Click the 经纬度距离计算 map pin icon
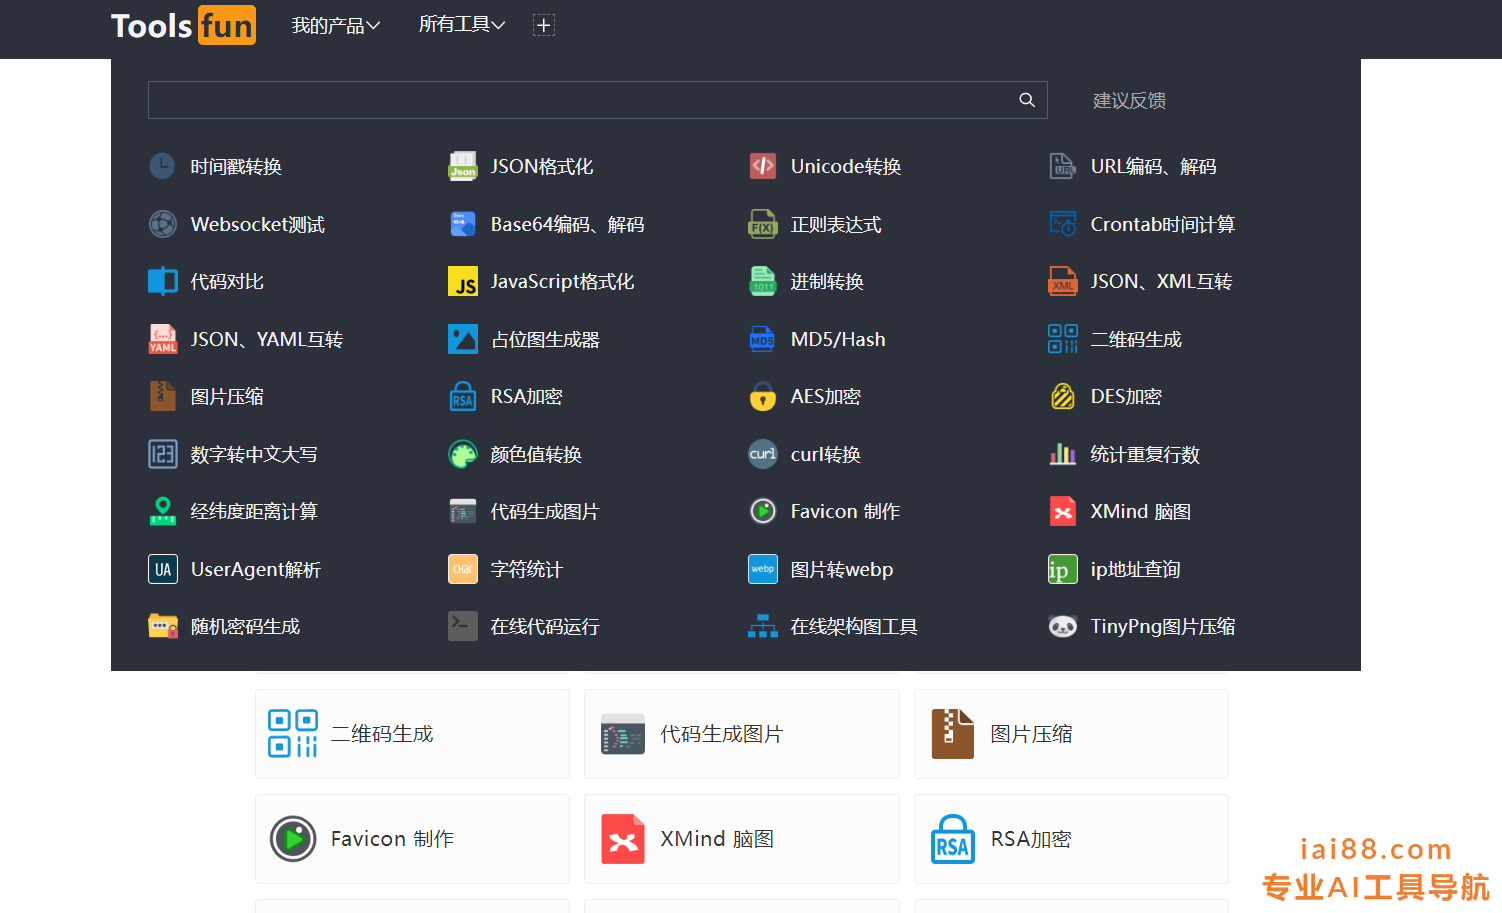The width and height of the screenshot is (1502, 913). (162, 511)
